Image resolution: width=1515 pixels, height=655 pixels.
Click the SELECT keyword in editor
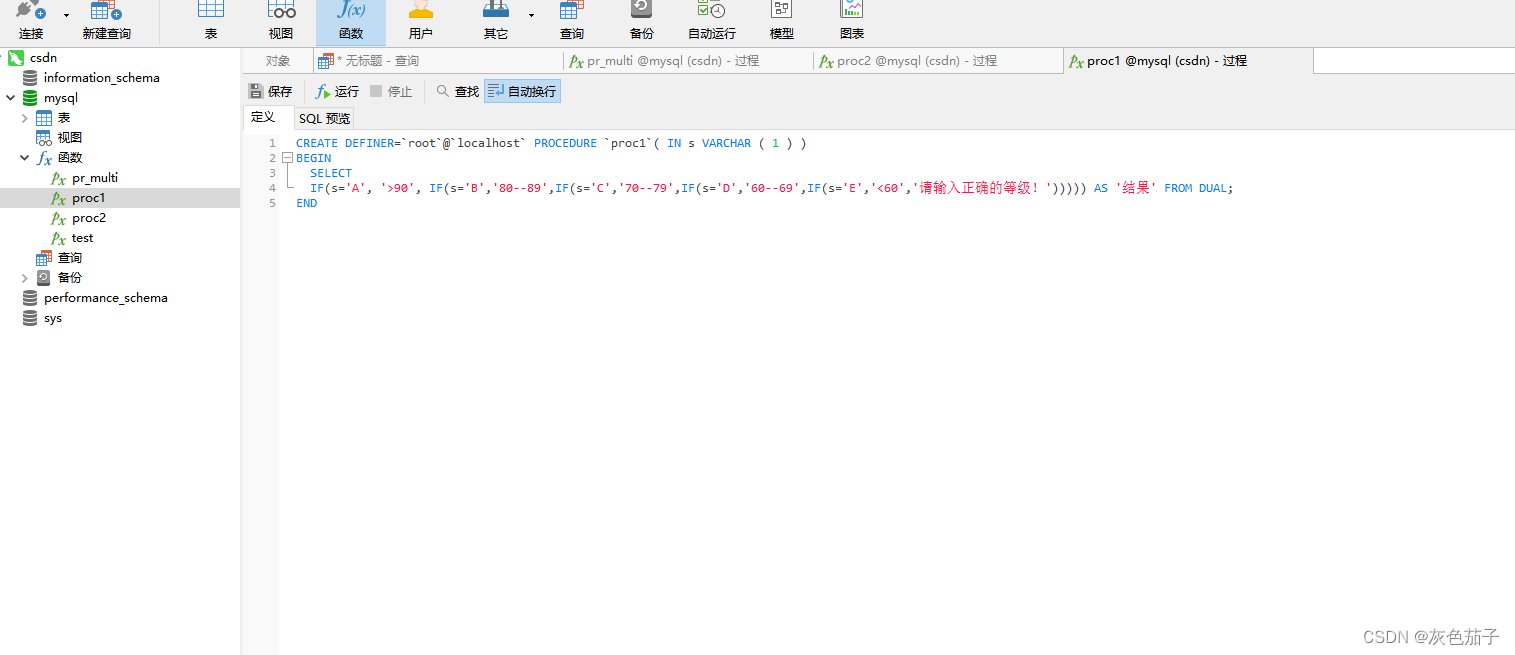[331, 173]
